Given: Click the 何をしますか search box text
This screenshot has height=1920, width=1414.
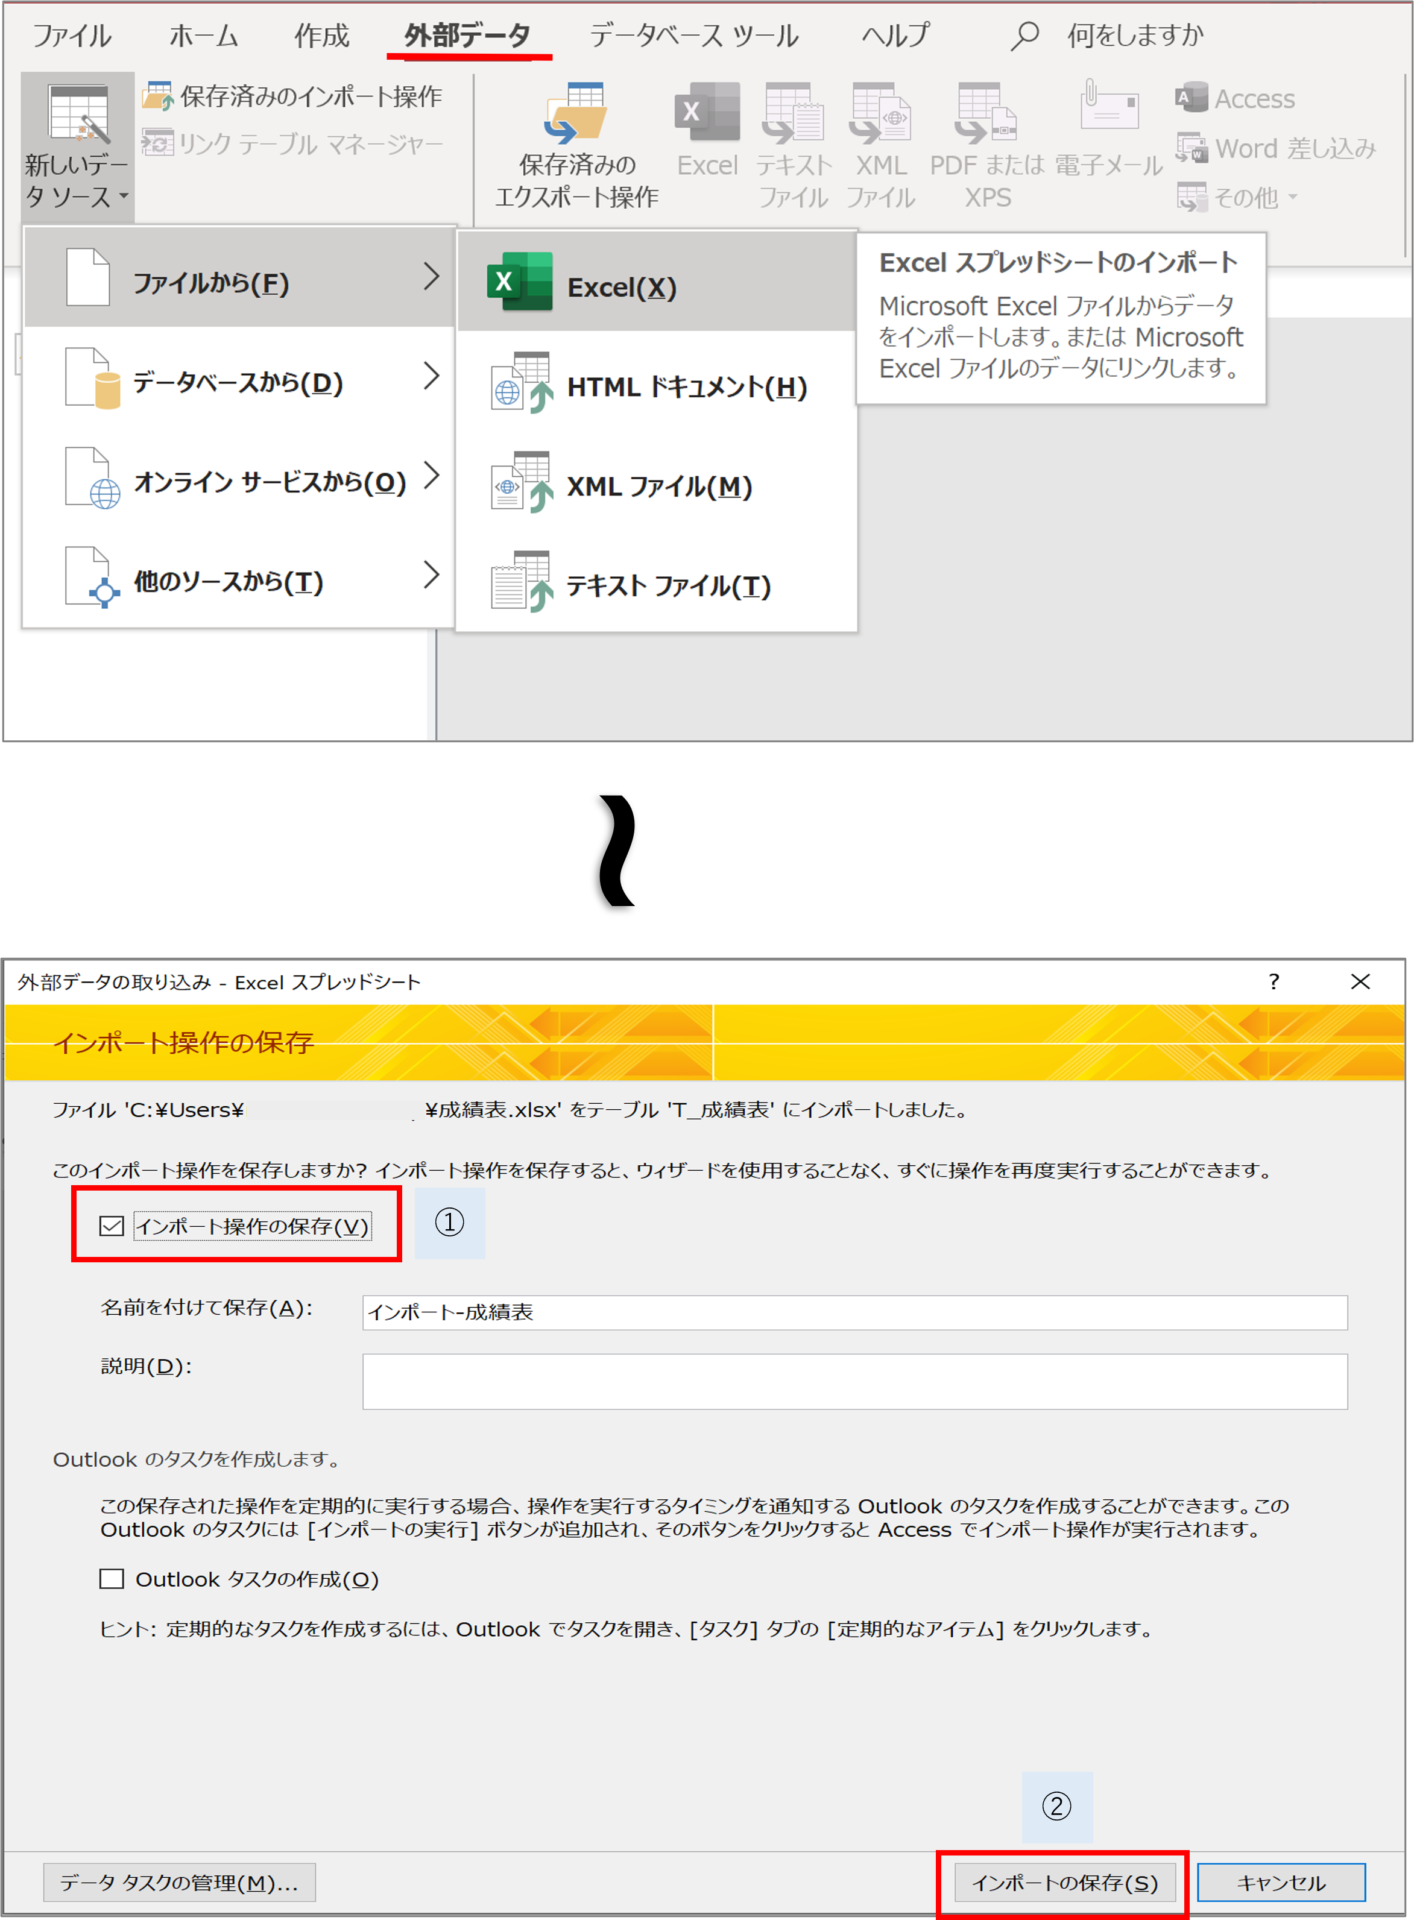Looking at the screenshot, I should click(x=1135, y=36).
